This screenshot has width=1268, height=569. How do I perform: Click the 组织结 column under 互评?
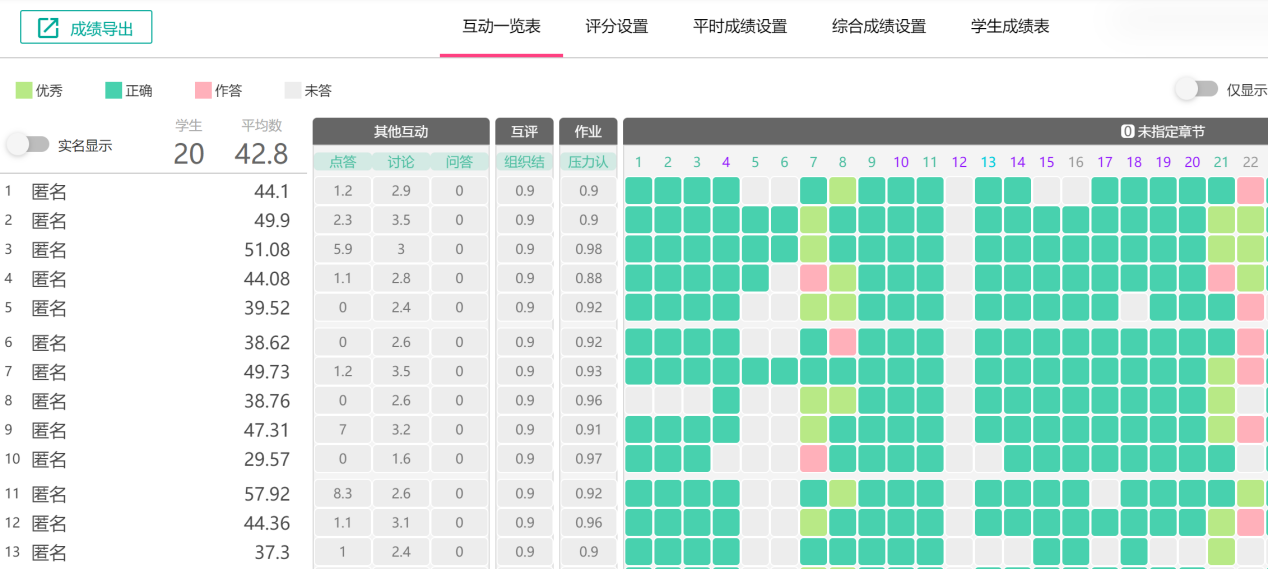tap(524, 162)
